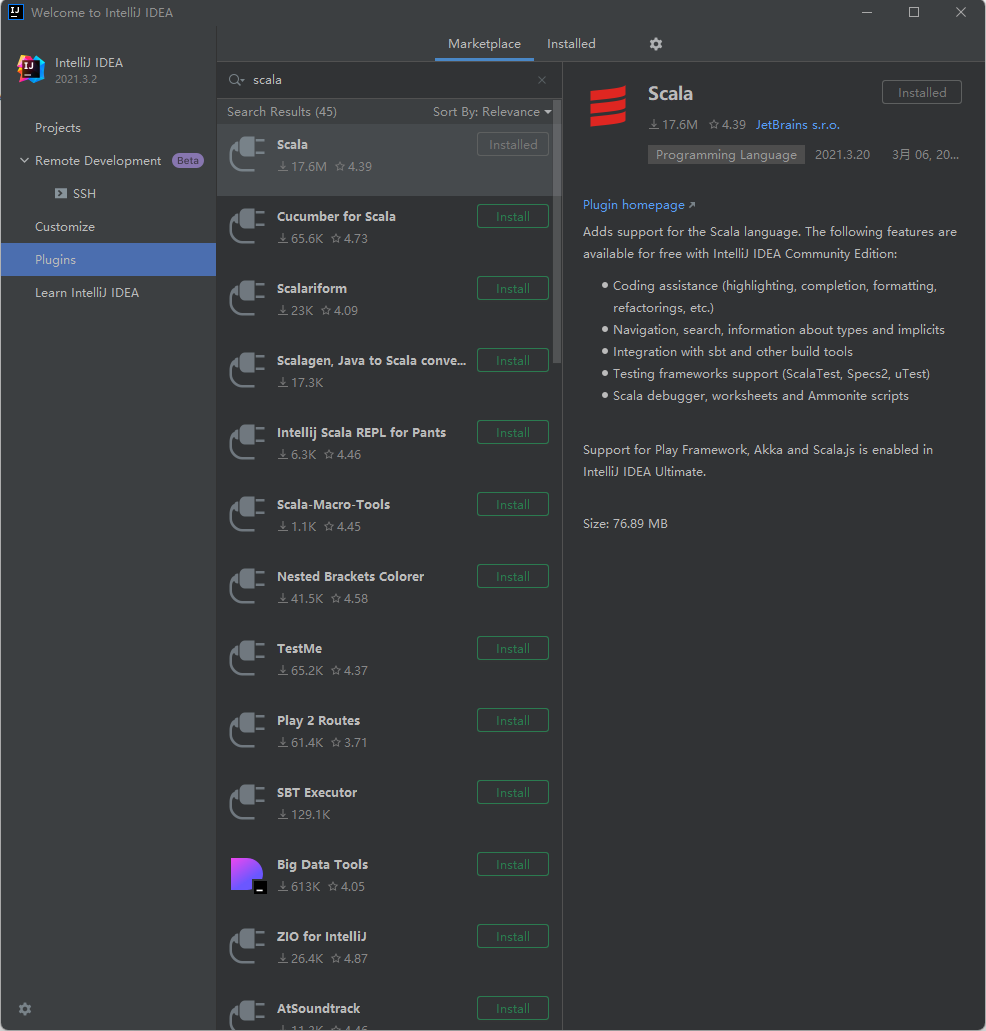
Task: Click the plugin list scrollbar
Action: point(557,231)
